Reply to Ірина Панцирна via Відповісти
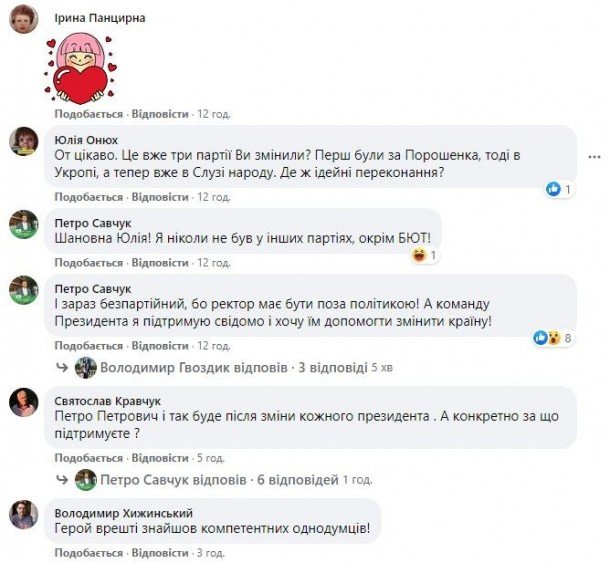The height and width of the screenshot is (563, 610). pyautogui.click(x=160, y=114)
